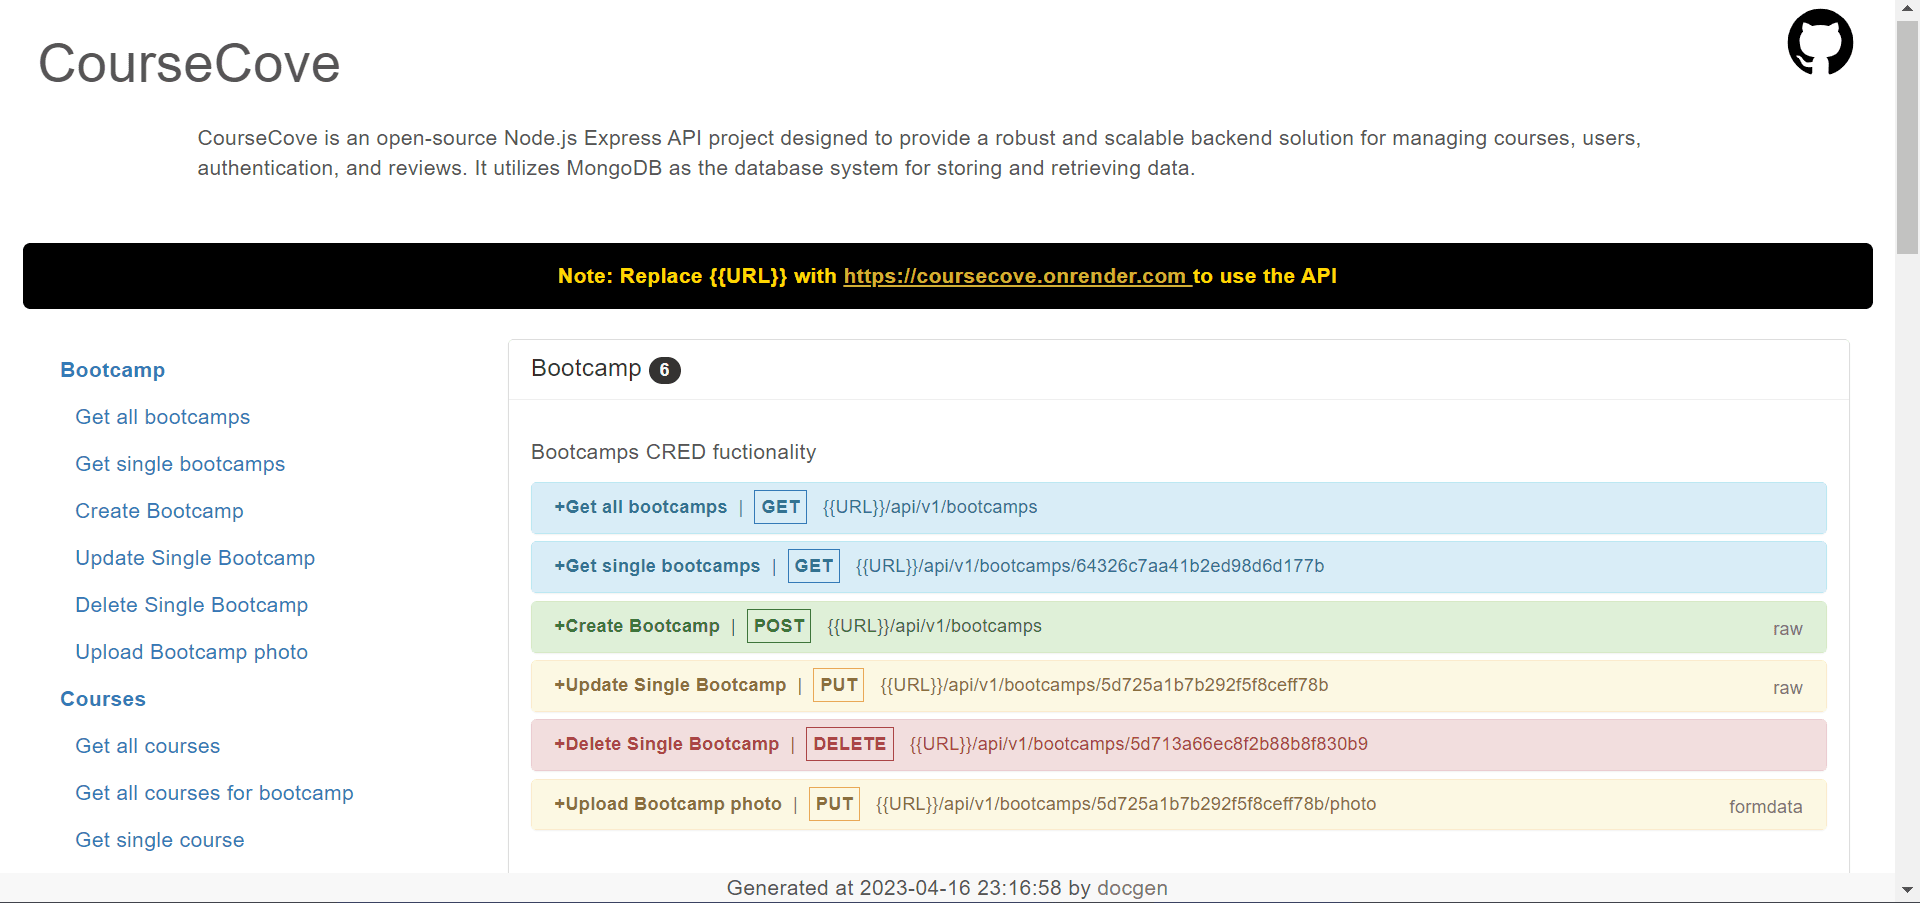Expand the +Upload Bootcamp photo request row
Image resolution: width=1920 pixels, height=903 pixels.
(x=1178, y=805)
